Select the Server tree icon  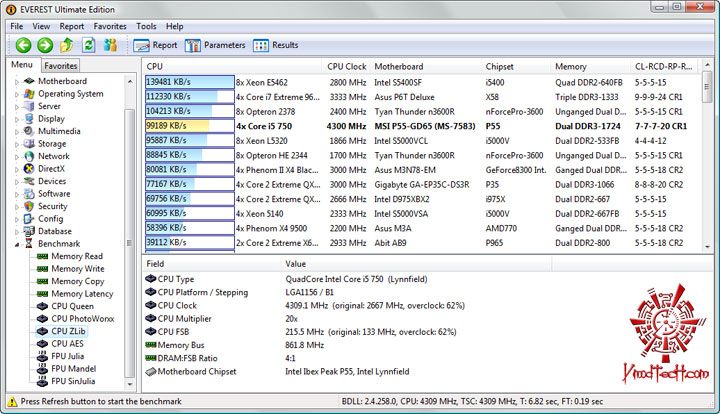pos(29,106)
